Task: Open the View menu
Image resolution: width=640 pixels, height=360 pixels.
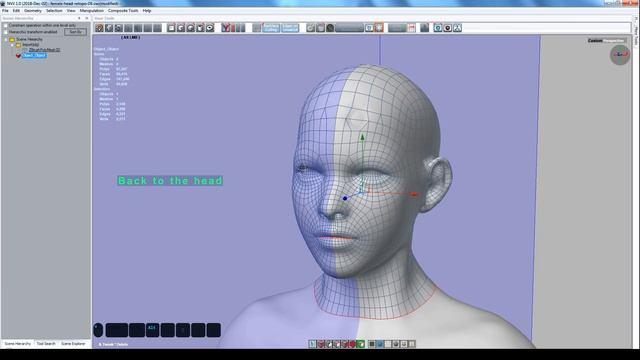Action: (x=71, y=11)
